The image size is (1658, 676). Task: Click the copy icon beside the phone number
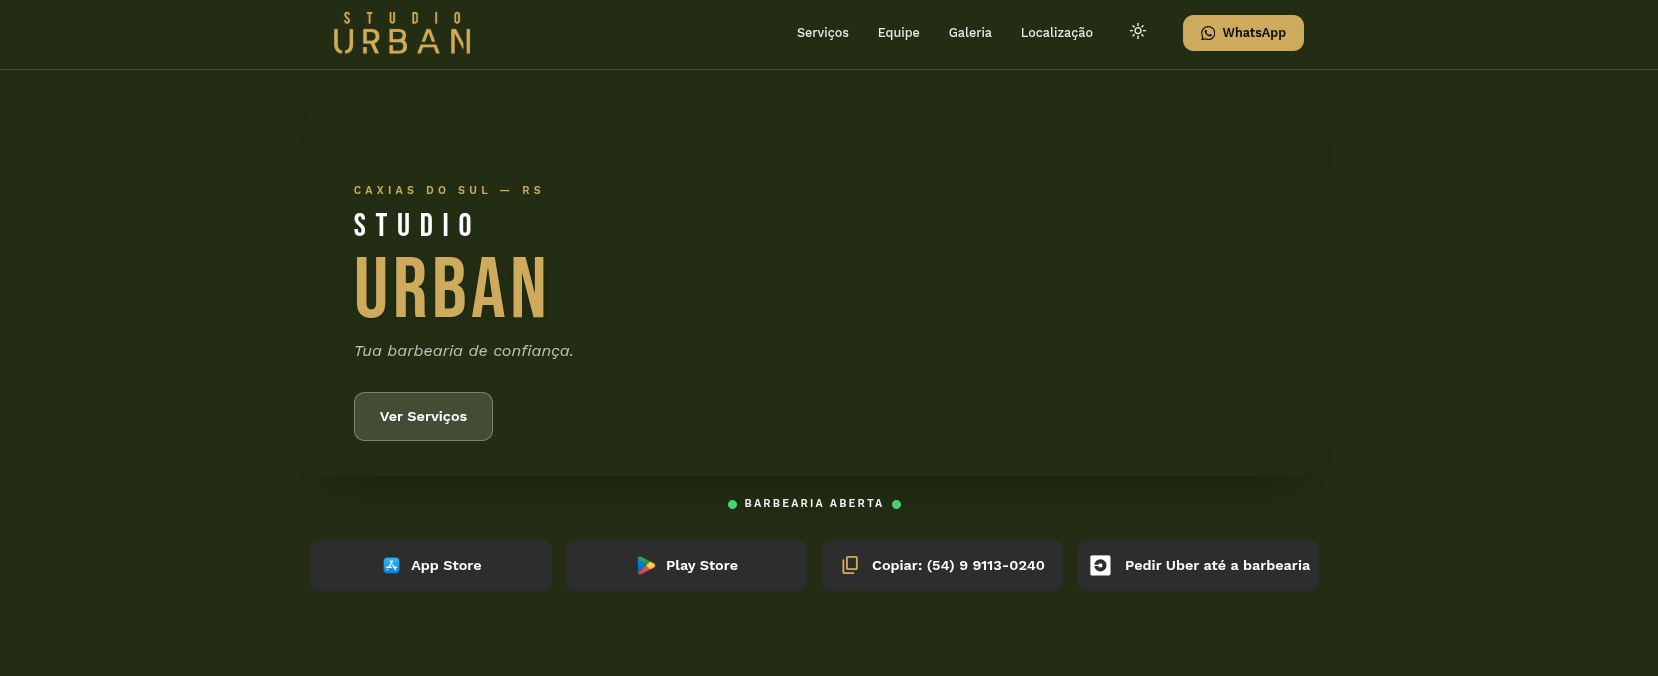click(850, 565)
